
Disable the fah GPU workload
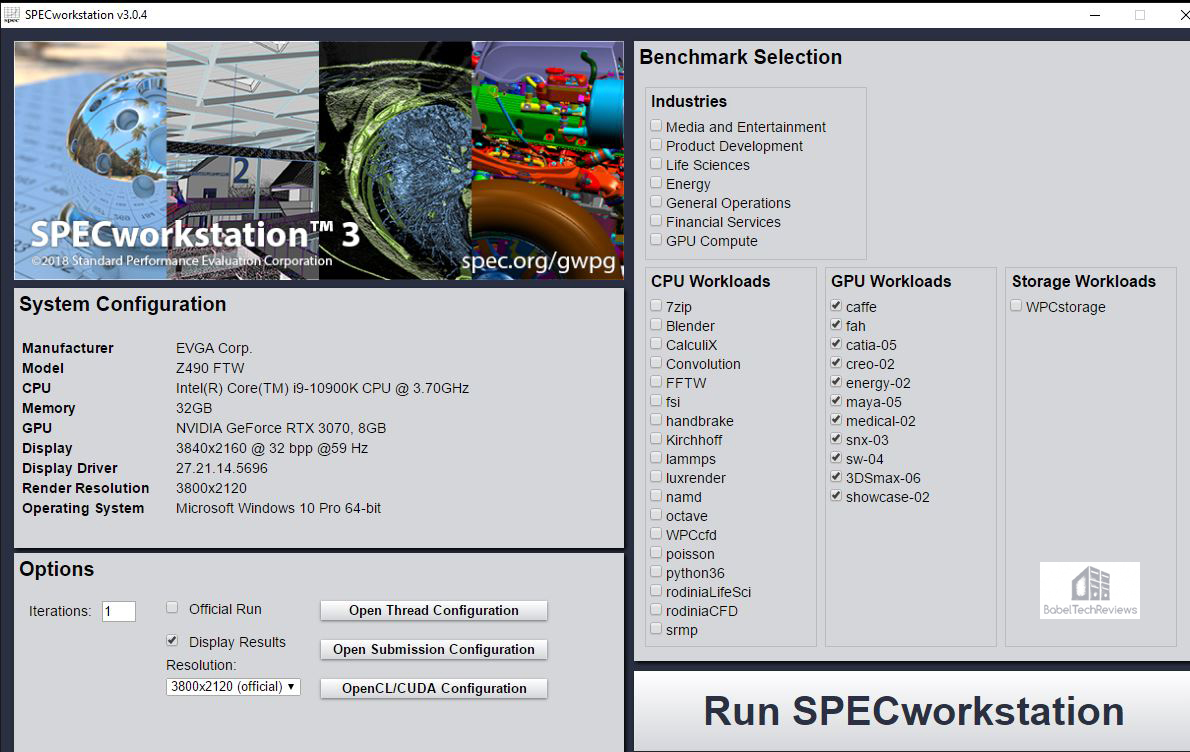(x=836, y=325)
